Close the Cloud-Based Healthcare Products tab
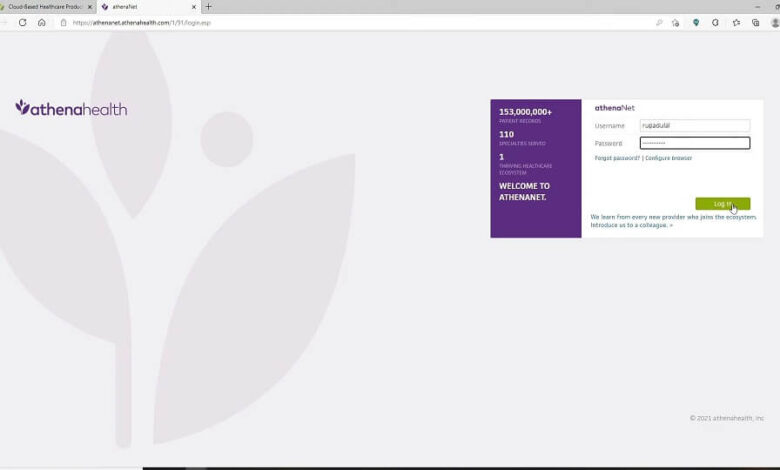Viewport: 780px width, 470px height. (90, 7)
